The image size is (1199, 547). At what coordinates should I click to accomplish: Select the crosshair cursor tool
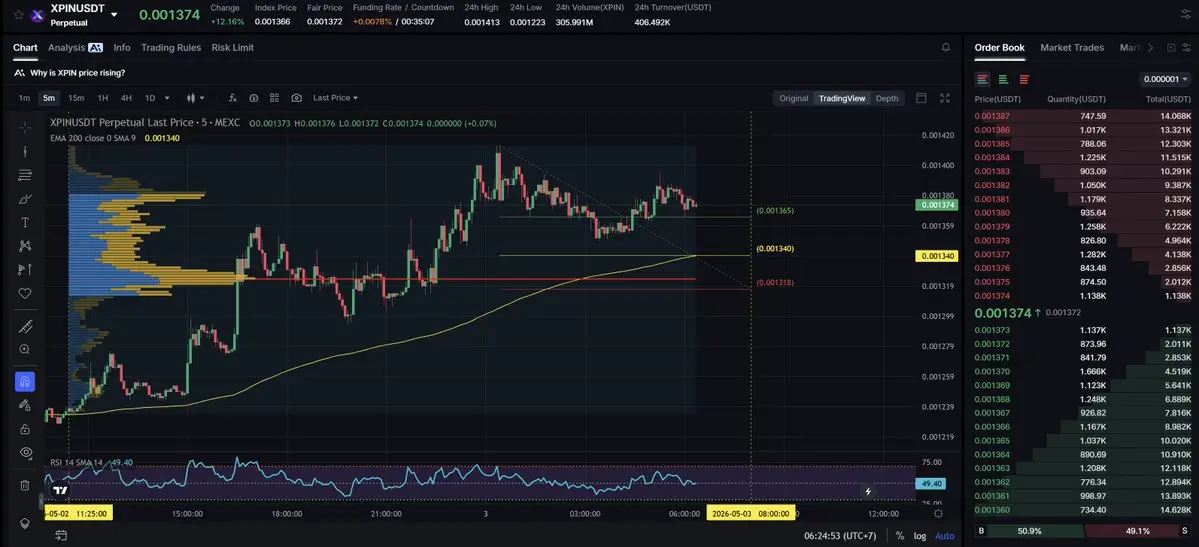24,127
